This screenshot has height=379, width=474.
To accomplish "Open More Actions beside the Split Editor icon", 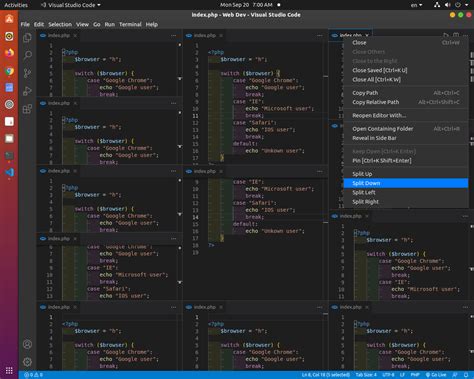I will tap(466, 35).
